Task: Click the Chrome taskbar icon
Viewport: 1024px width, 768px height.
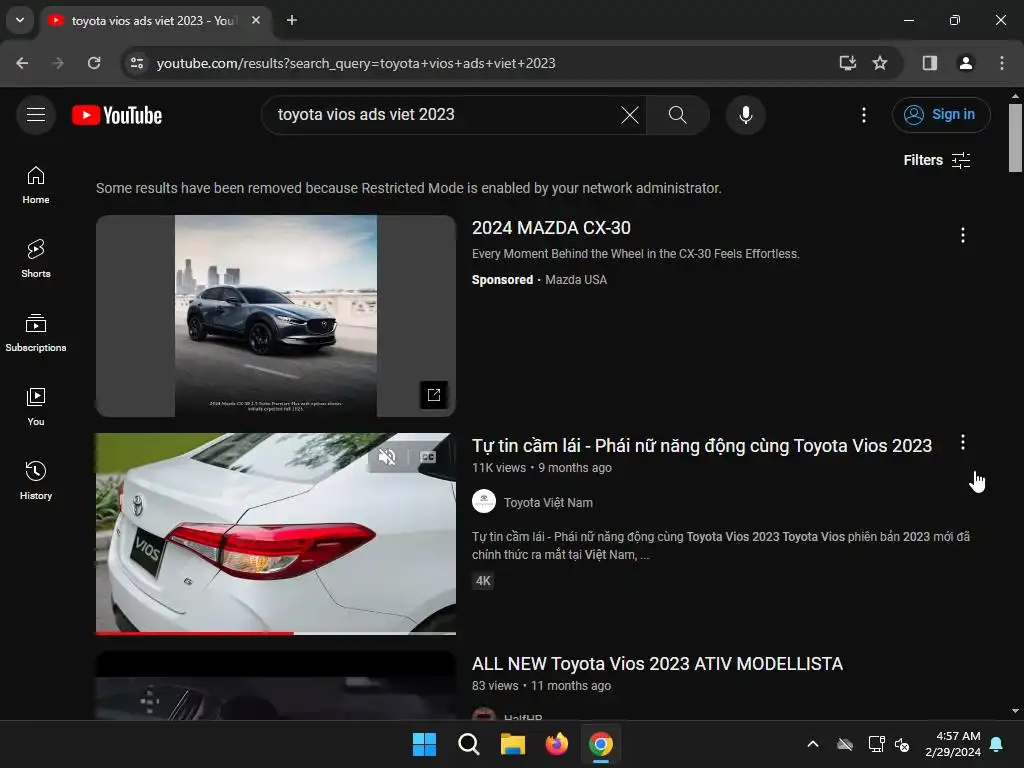Action: tap(601, 744)
